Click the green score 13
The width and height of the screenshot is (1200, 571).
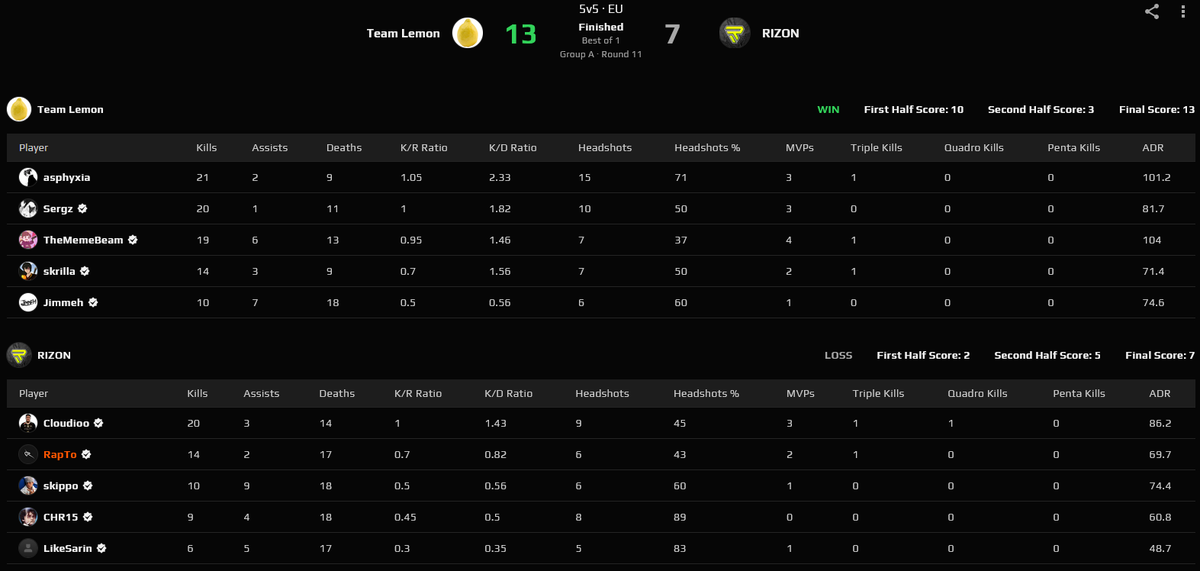(520, 34)
